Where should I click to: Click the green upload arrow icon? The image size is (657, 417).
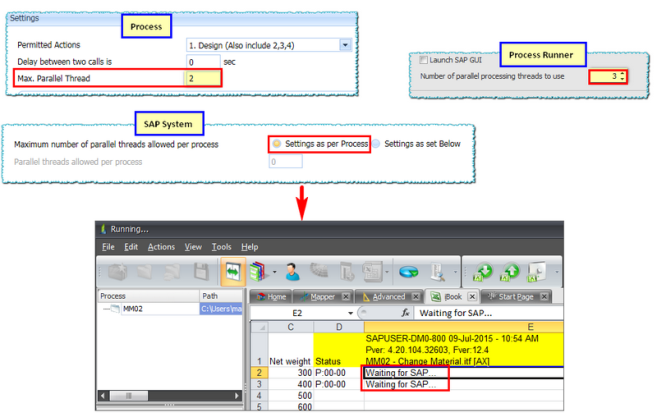[x=510, y=272]
